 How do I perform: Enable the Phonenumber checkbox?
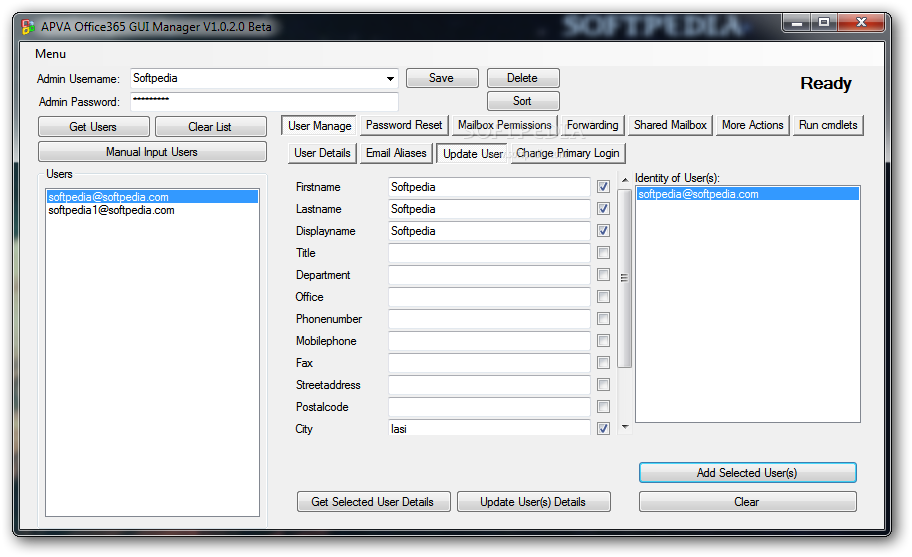coord(603,319)
